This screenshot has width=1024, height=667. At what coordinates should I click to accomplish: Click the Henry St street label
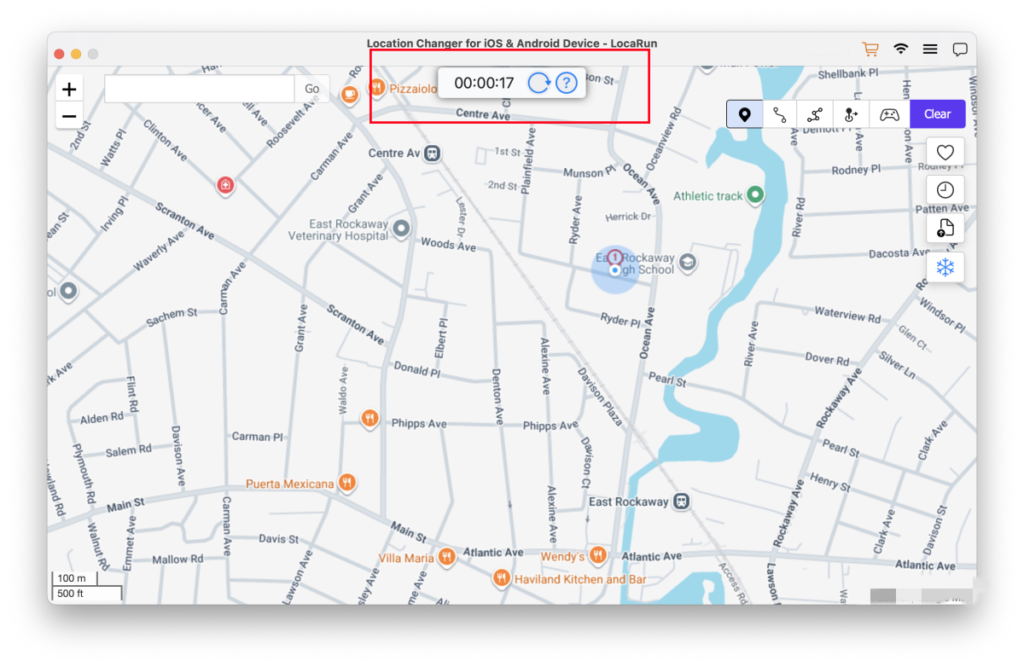click(831, 482)
